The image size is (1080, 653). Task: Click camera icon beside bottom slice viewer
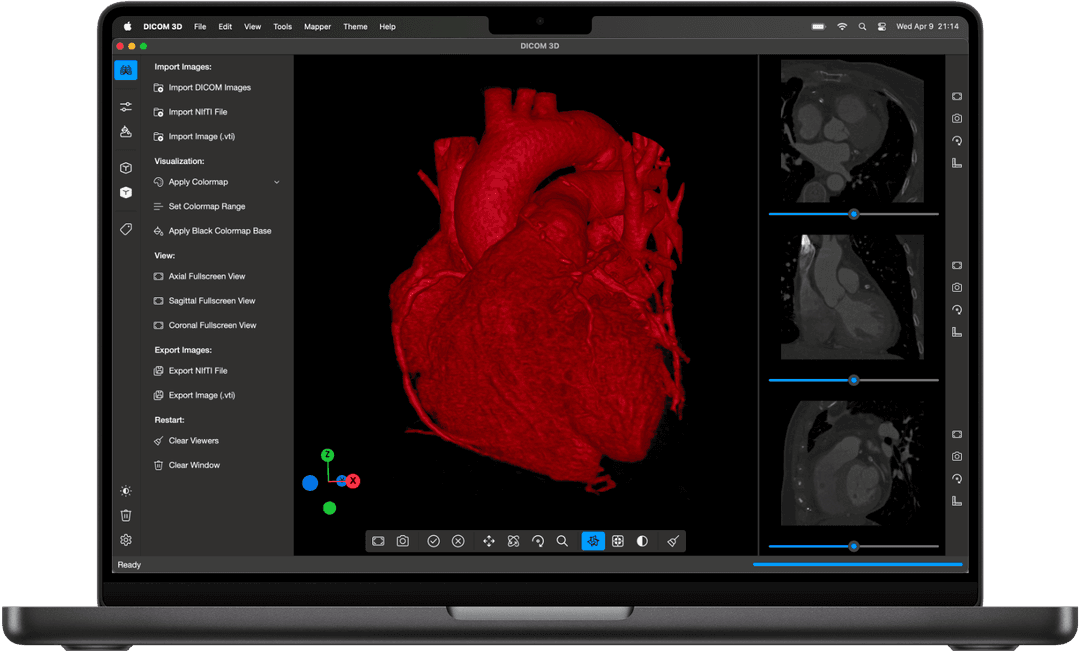(957, 457)
